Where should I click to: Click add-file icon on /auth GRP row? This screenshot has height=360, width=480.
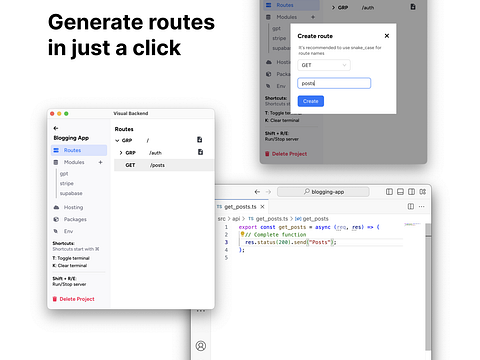[200, 152]
